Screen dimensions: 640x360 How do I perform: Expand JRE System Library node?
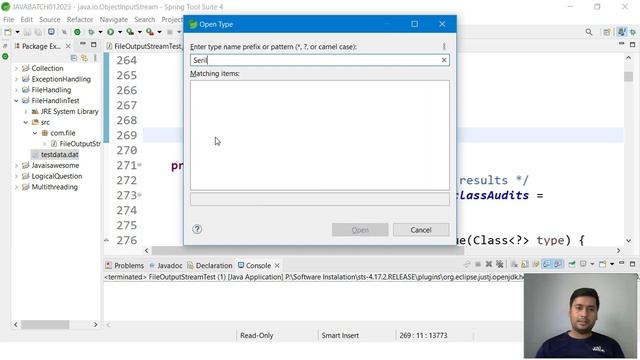pyautogui.click(x=26, y=111)
